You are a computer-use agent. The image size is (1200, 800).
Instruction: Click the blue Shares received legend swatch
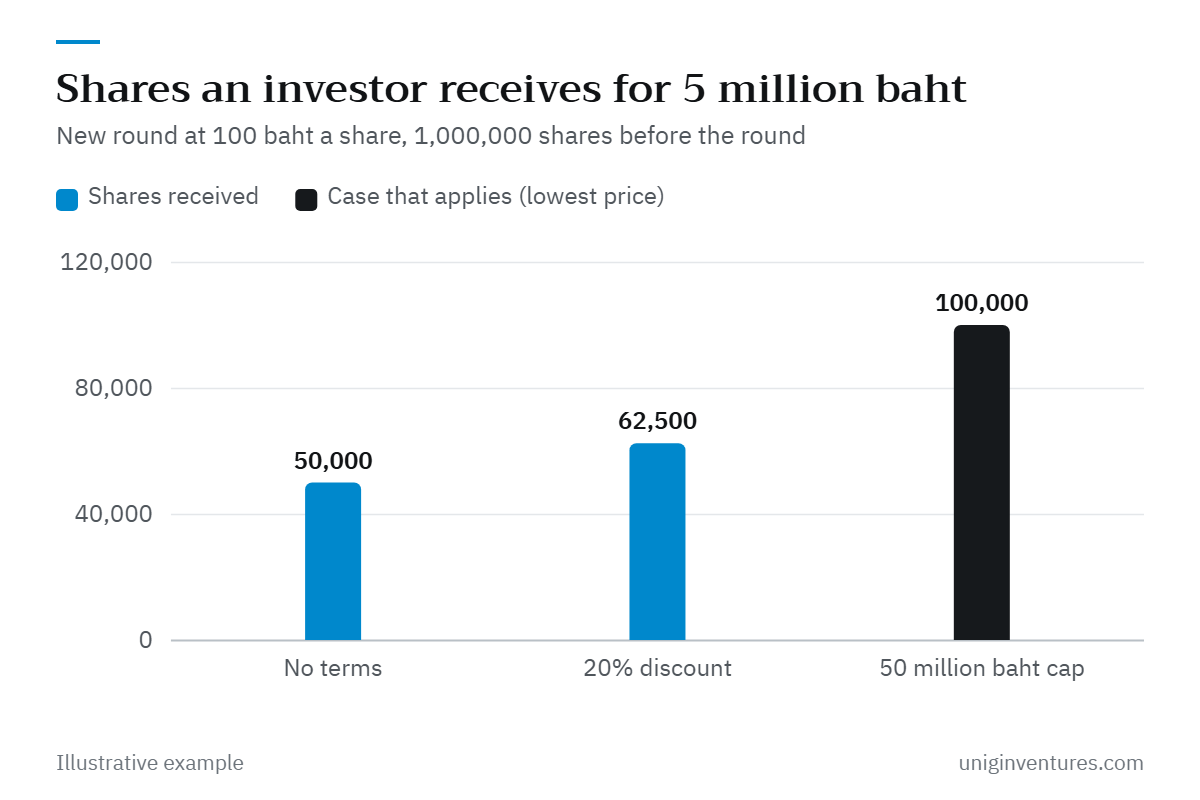[67, 200]
